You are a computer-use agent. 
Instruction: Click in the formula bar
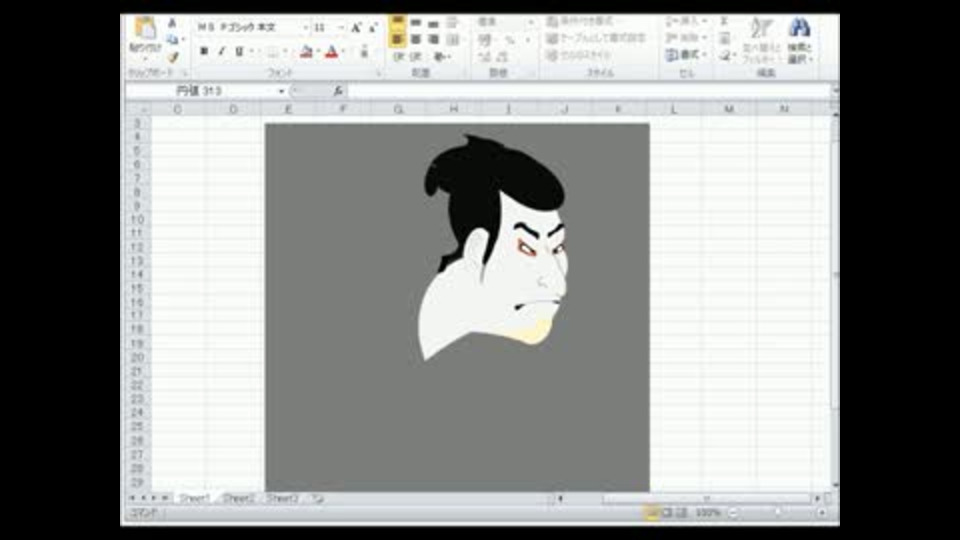point(588,91)
